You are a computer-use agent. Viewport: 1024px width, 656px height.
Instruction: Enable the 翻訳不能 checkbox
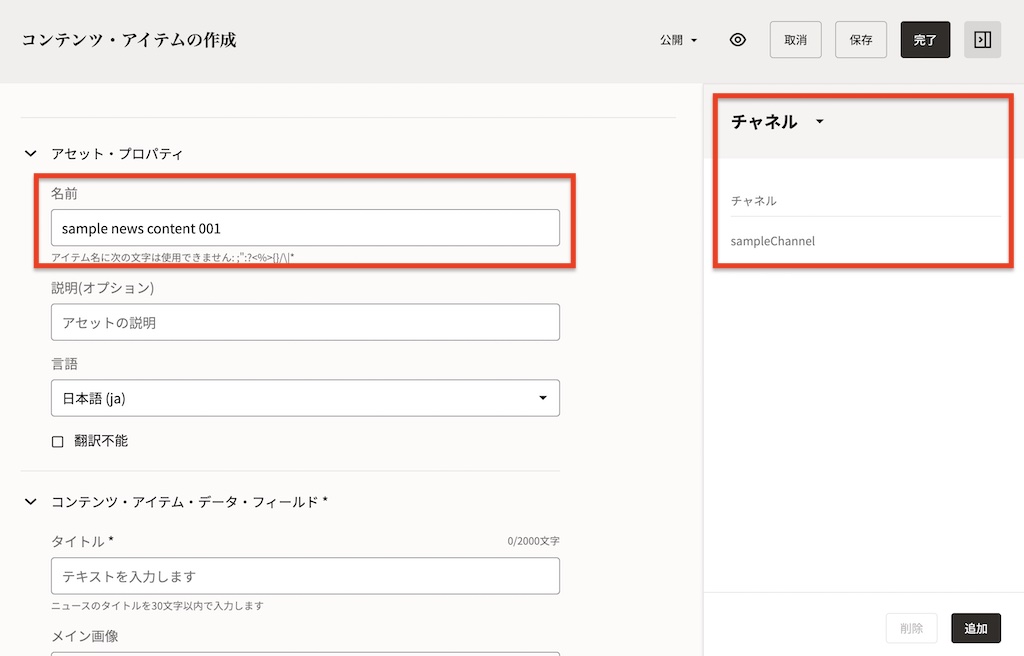(58, 441)
